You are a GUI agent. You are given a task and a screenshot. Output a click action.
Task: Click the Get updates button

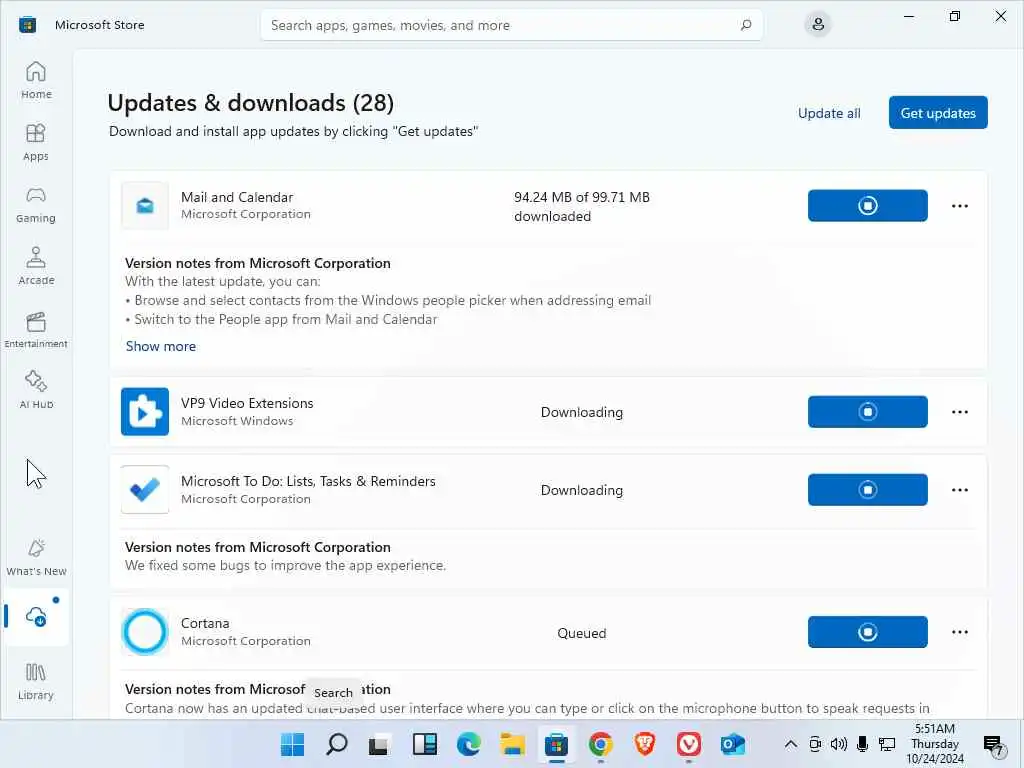tap(938, 113)
